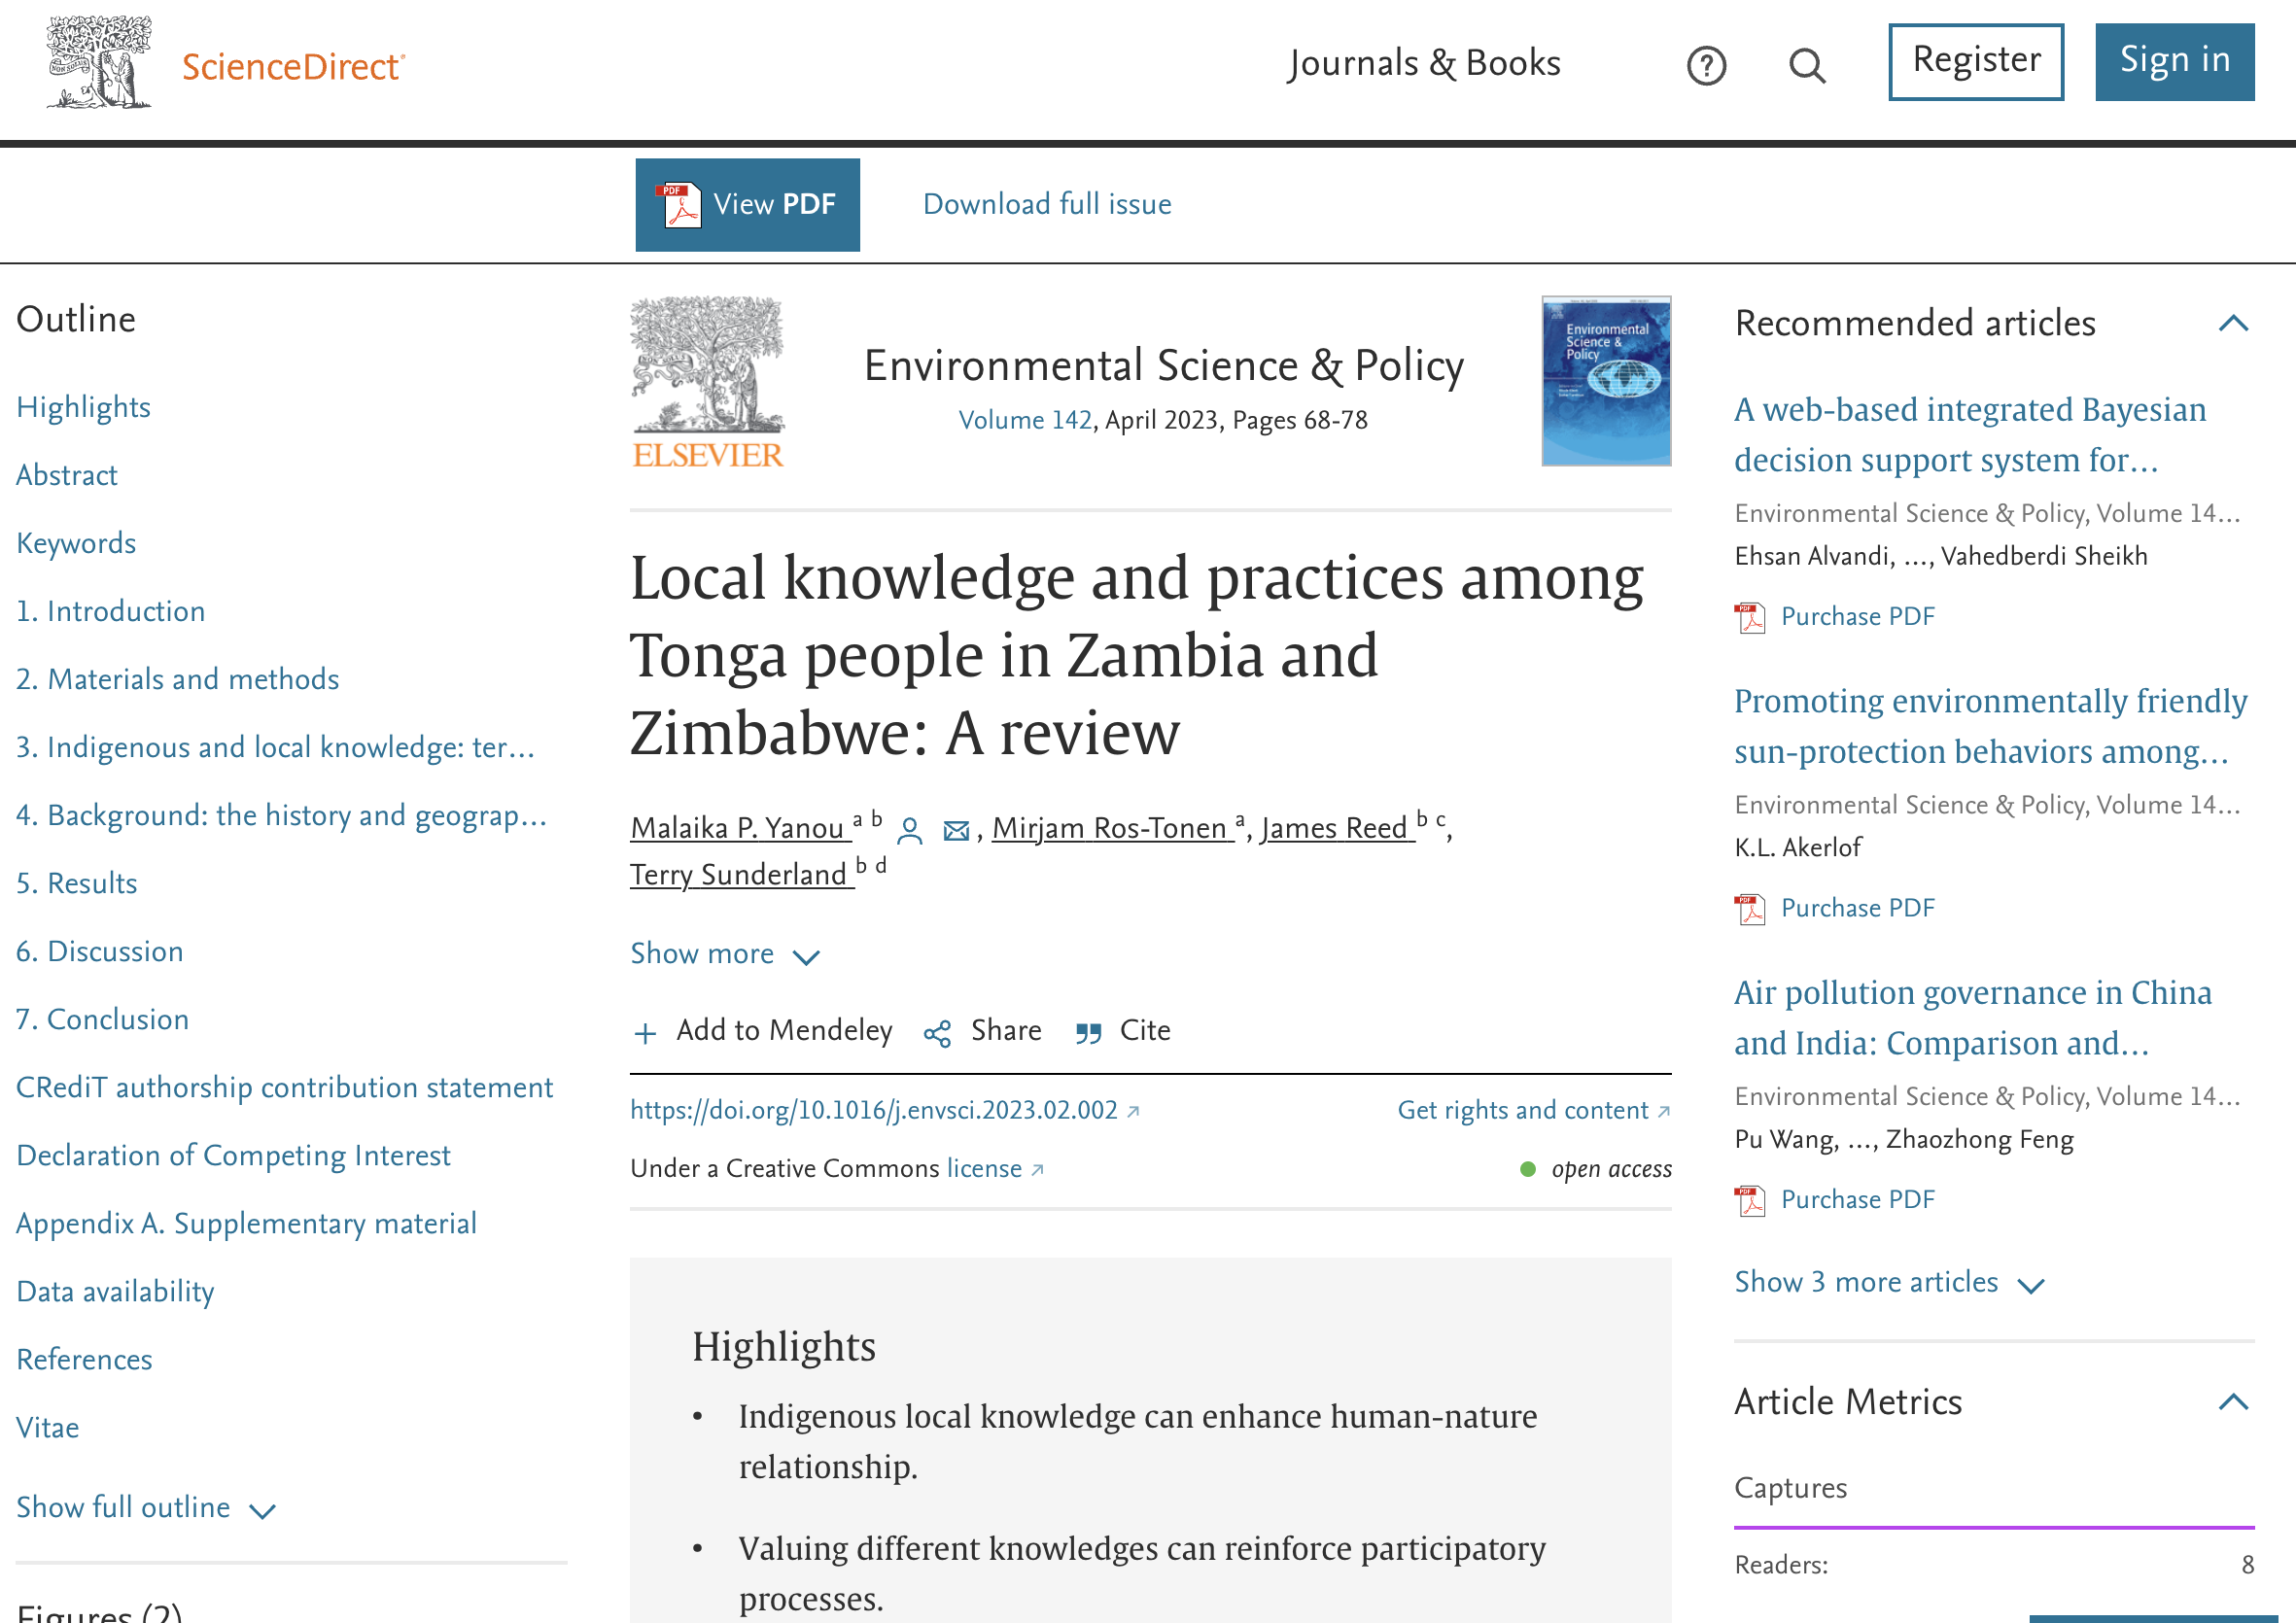This screenshot has width=2296, height=1623.
Task: Open View PDF button
Action: coord(747,204)
